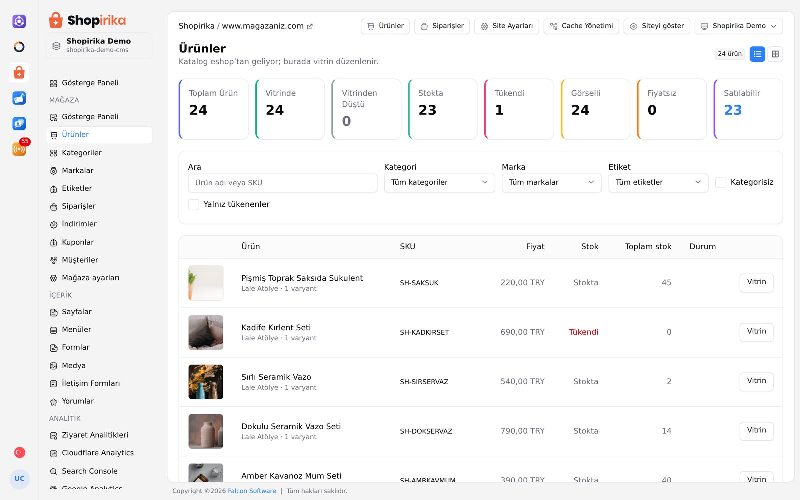800x500 pixels.
Task: Click the Etiketler sidebar icon
Action: click(54, 188)
